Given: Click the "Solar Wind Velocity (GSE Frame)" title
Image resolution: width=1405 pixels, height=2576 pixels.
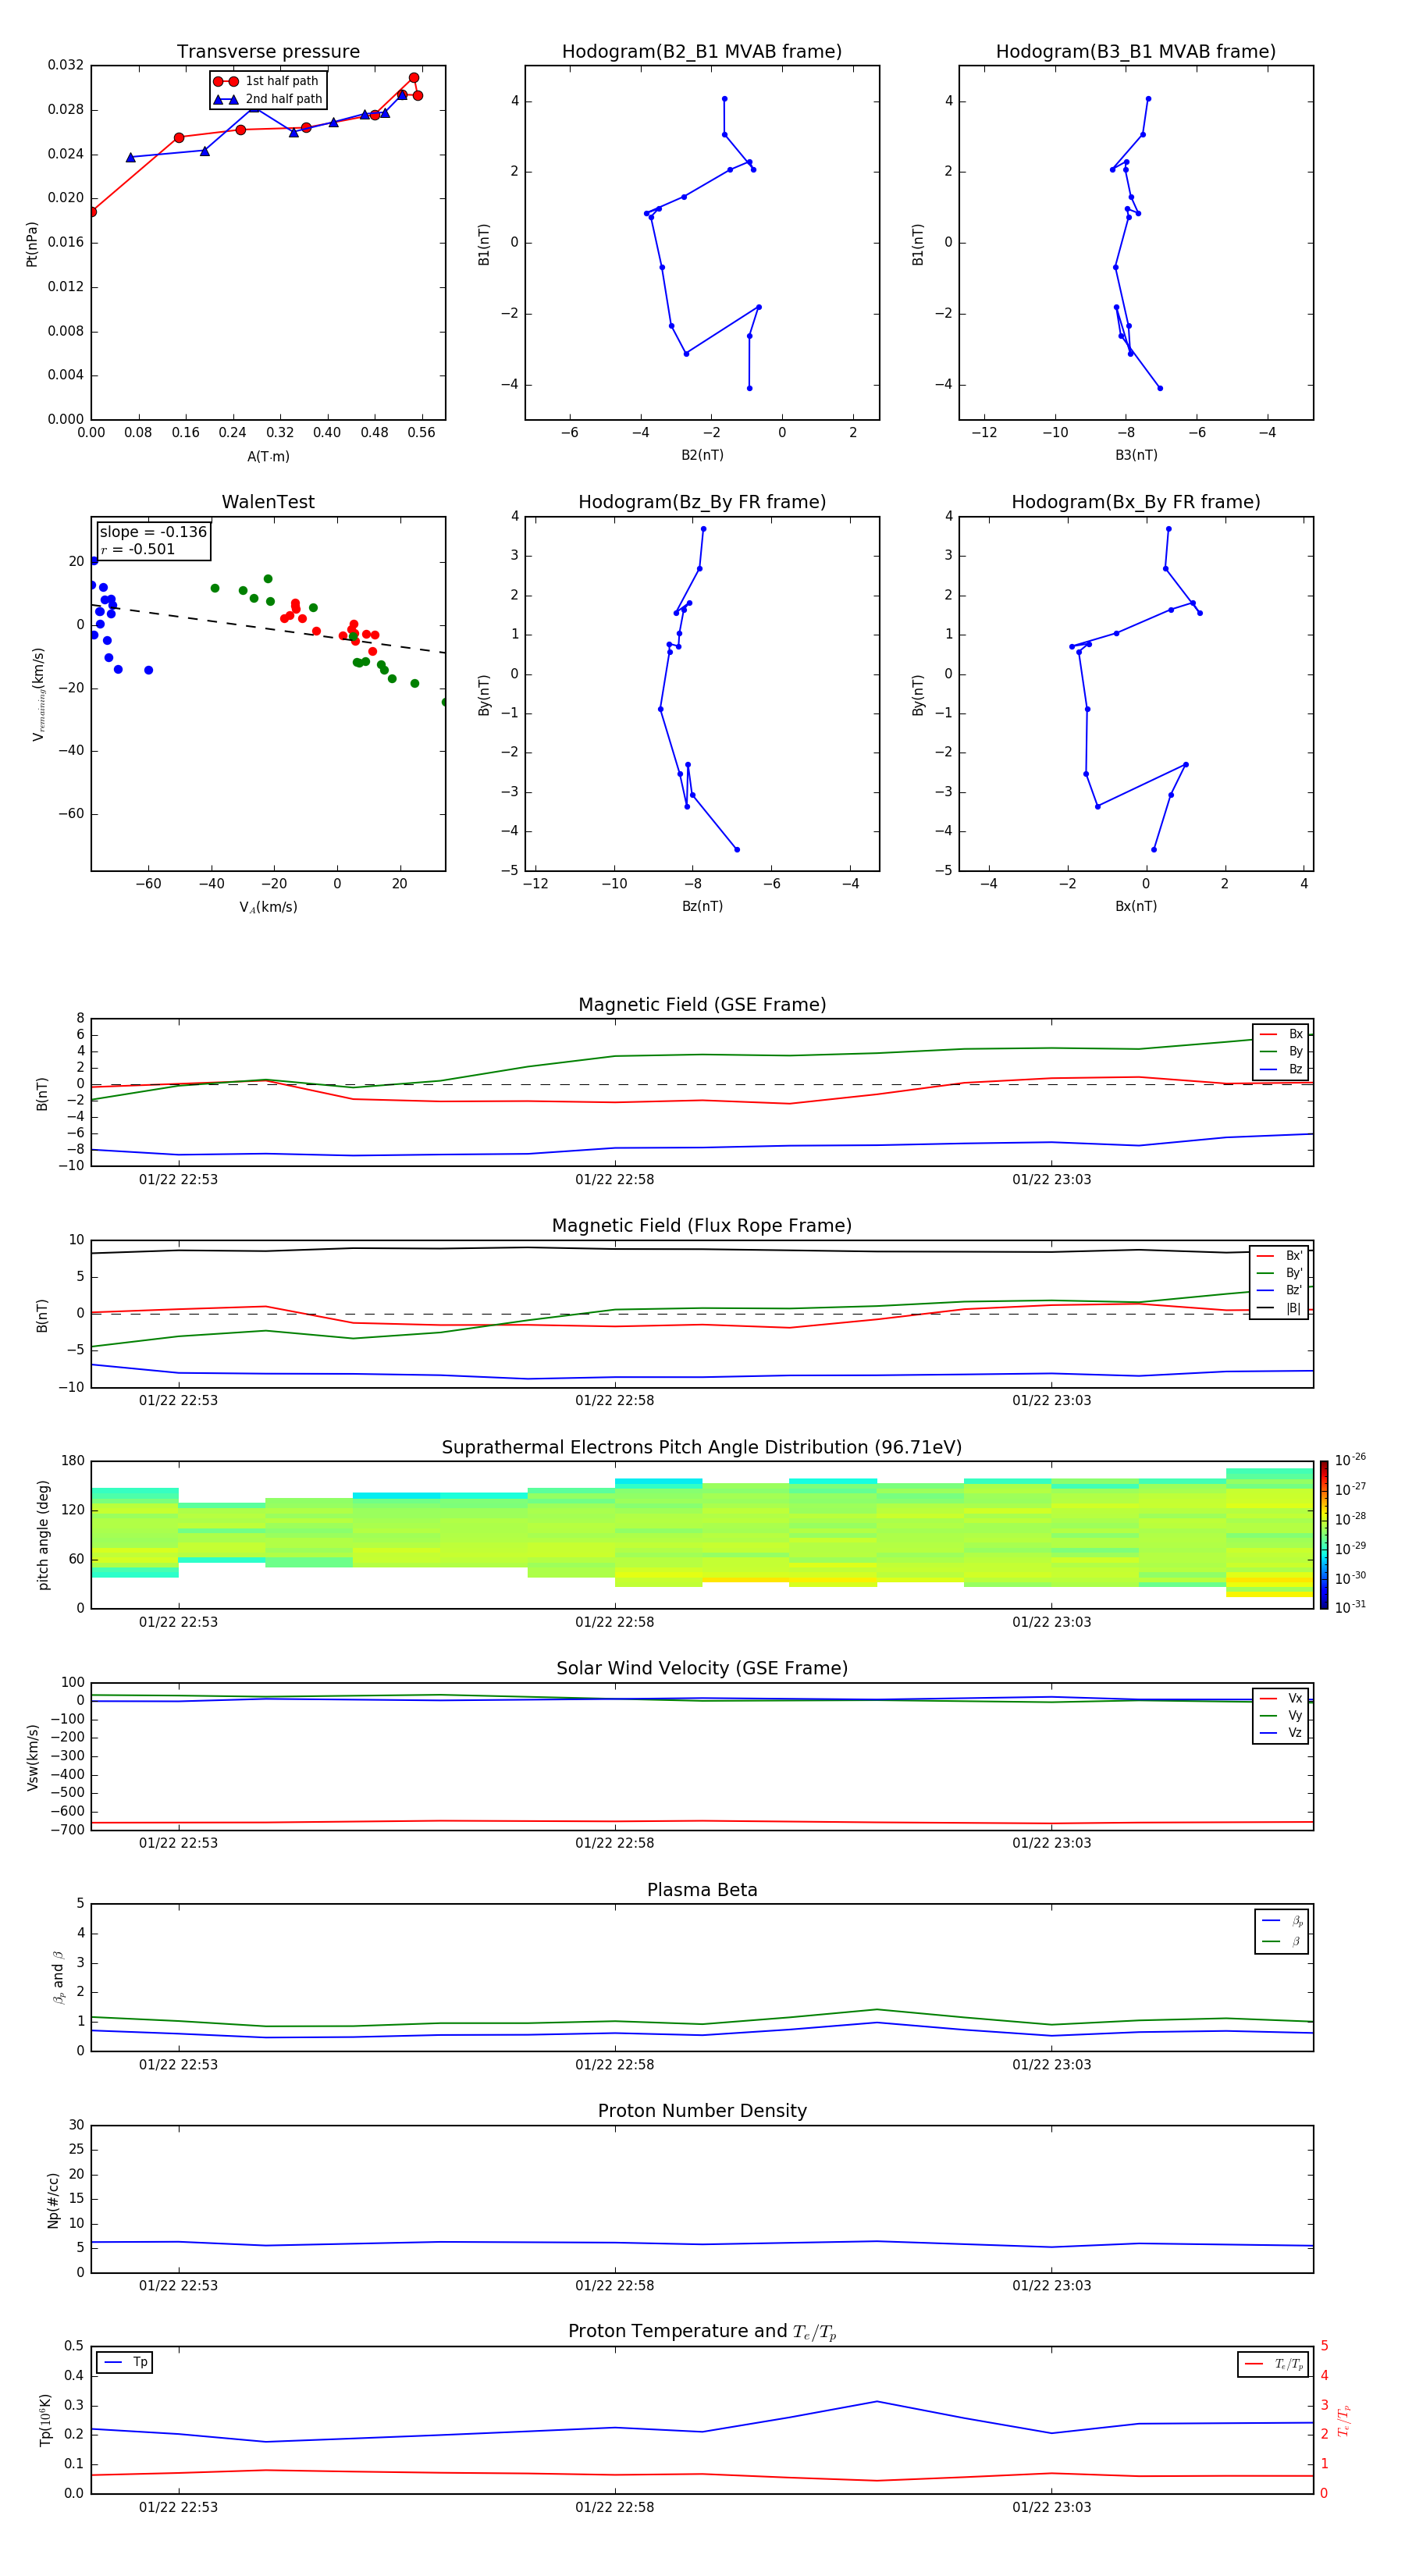Looking at the screenshot, I should pyautogui.click(x=702, y=1668).
